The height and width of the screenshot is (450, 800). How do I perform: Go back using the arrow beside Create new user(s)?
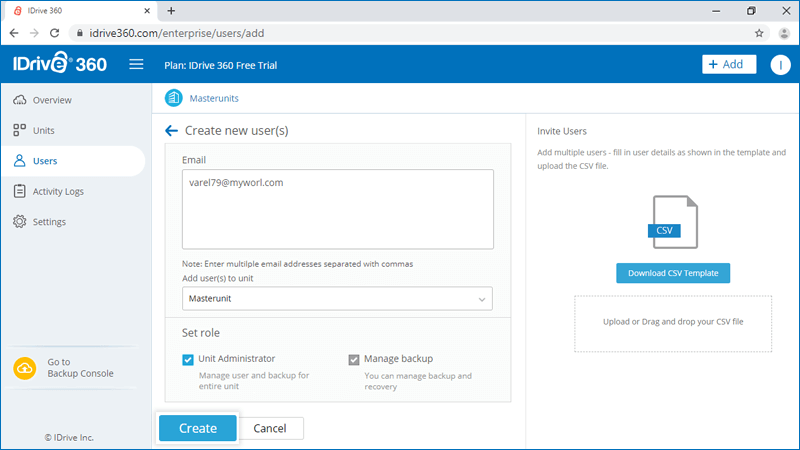coord(171,131)
